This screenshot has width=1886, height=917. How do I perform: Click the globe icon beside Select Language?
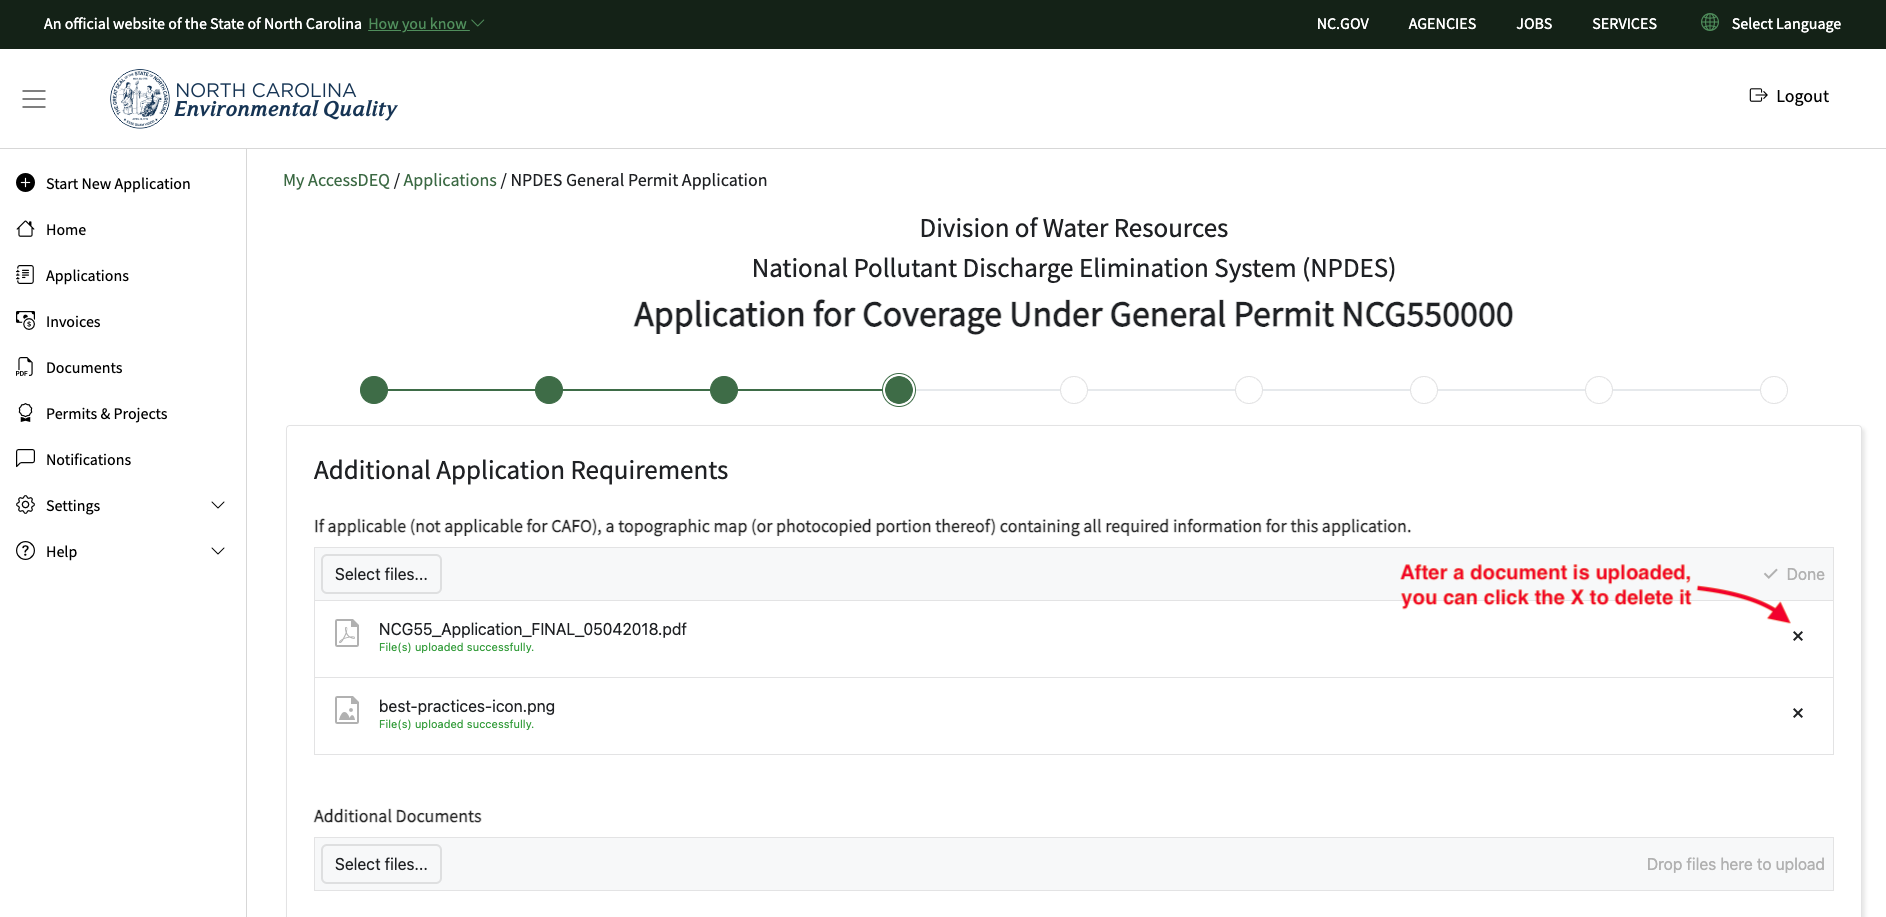(x=1710, y=23)
